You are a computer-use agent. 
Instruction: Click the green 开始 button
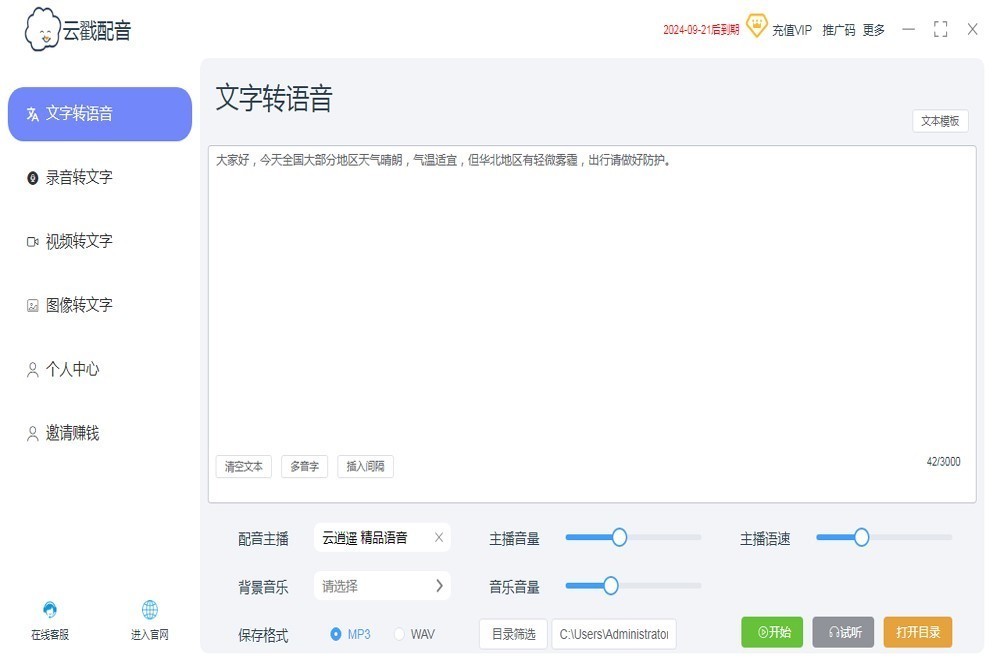(772, 632)
